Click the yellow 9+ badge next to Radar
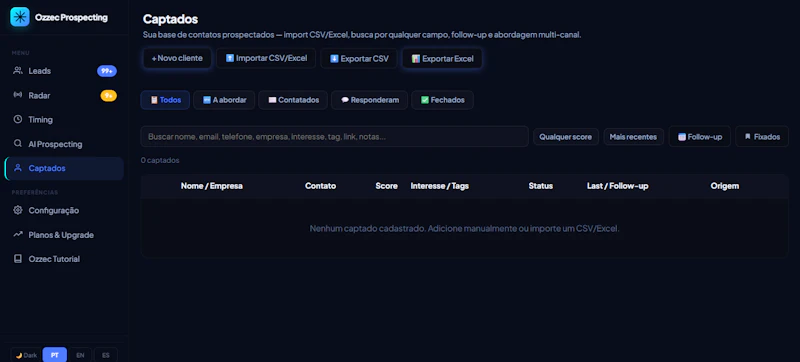Viewport: 800px width, 362px height. click(108, 95)
